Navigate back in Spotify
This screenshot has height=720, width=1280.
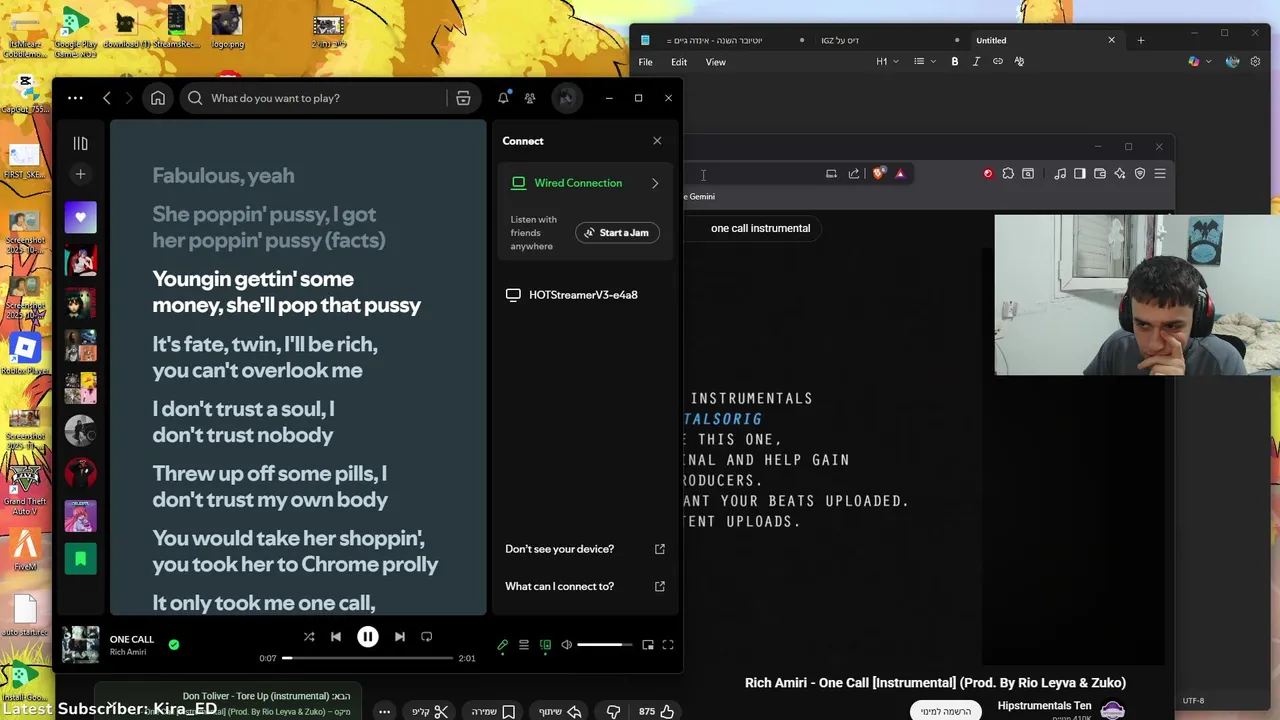click(107, 98)
